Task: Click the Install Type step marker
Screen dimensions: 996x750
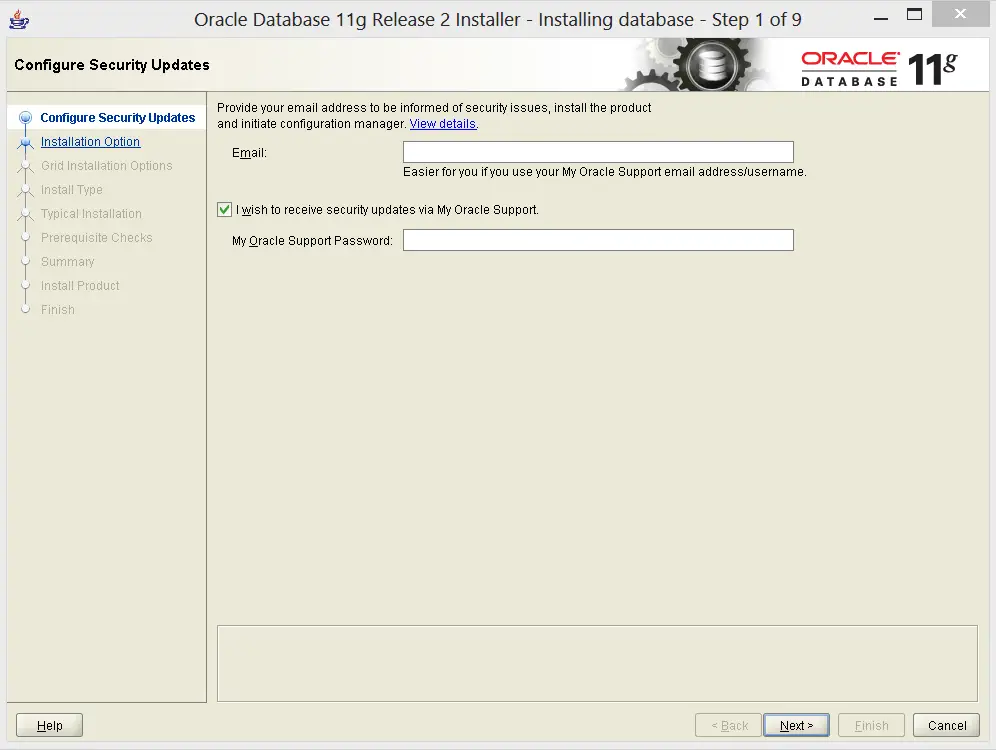Action: [x=26, y=190]
